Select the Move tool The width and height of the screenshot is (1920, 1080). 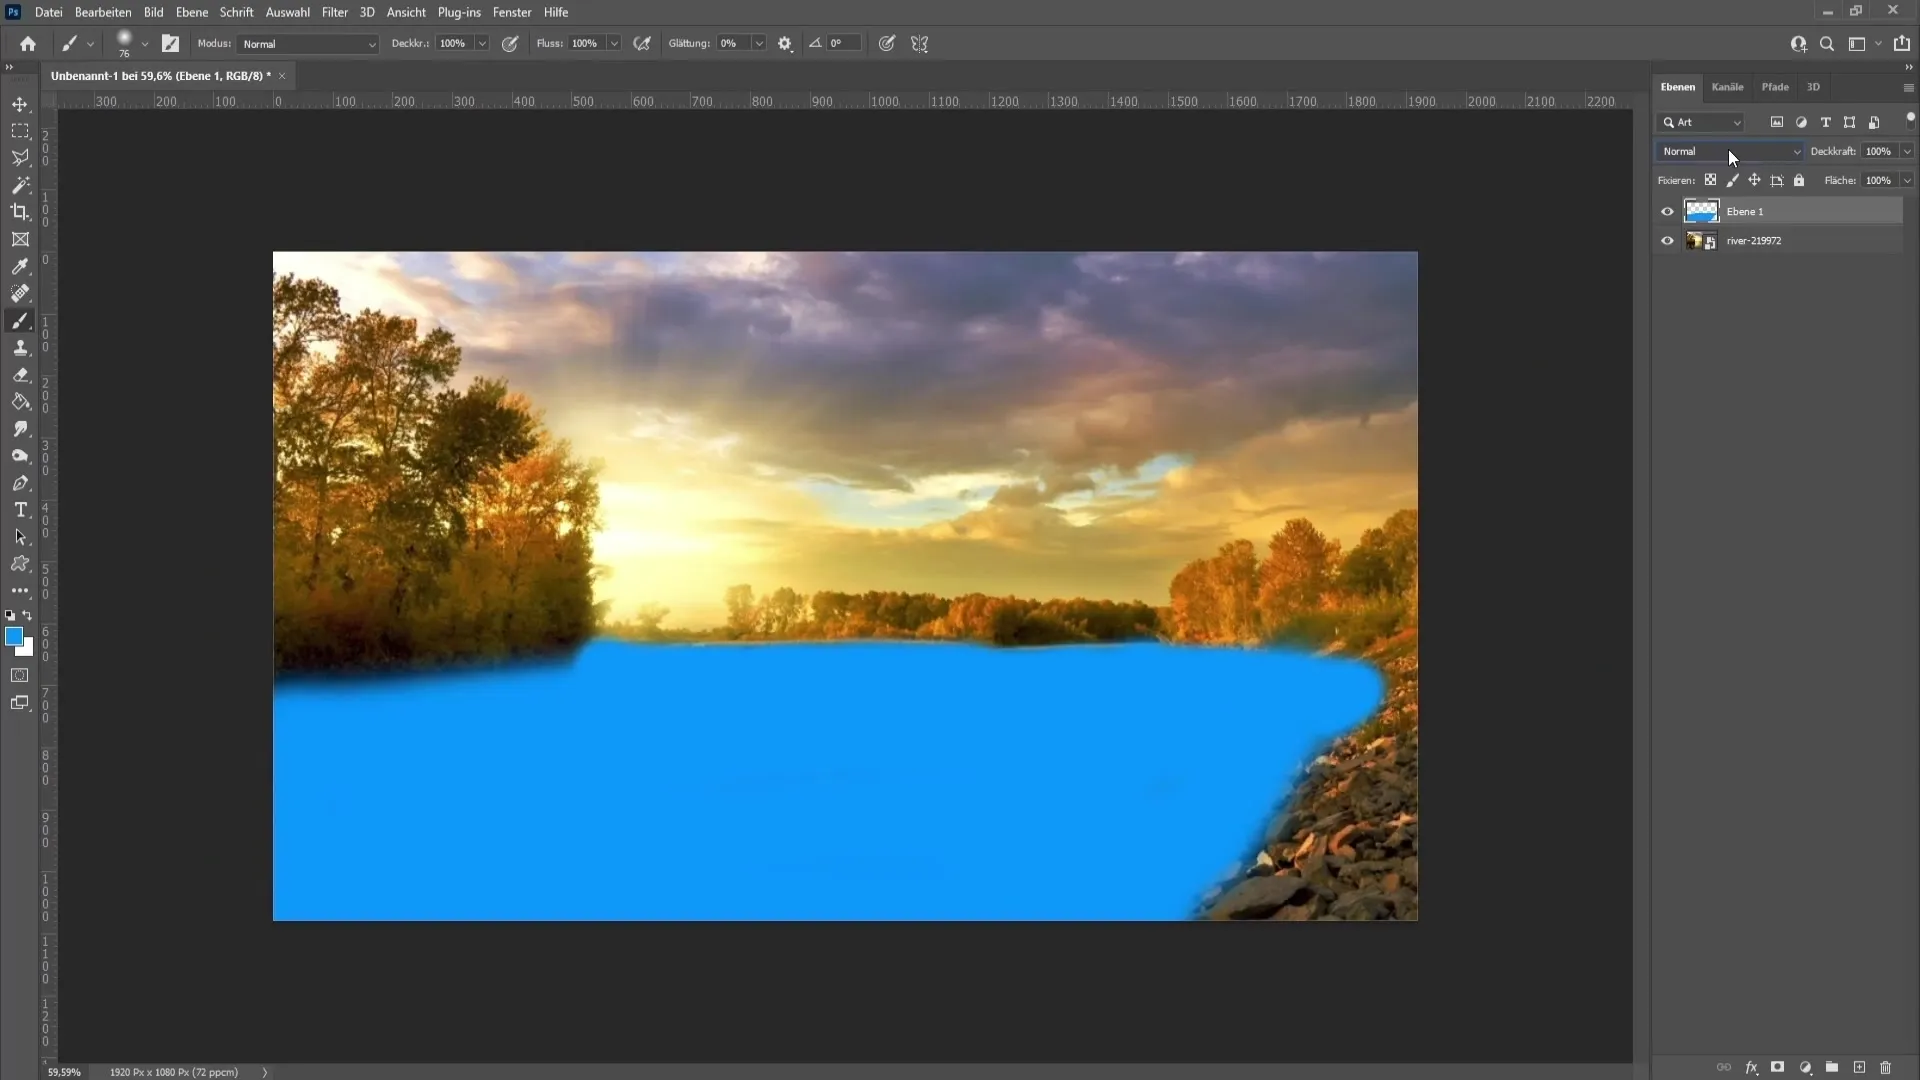tap(20, 104)
